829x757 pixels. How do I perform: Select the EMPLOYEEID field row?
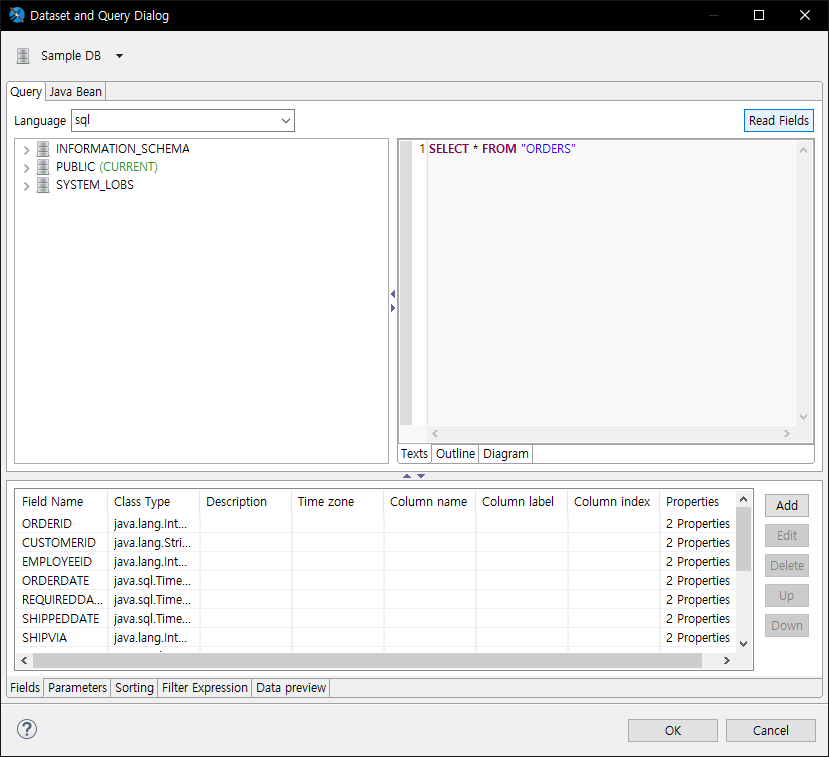(376, 562)
